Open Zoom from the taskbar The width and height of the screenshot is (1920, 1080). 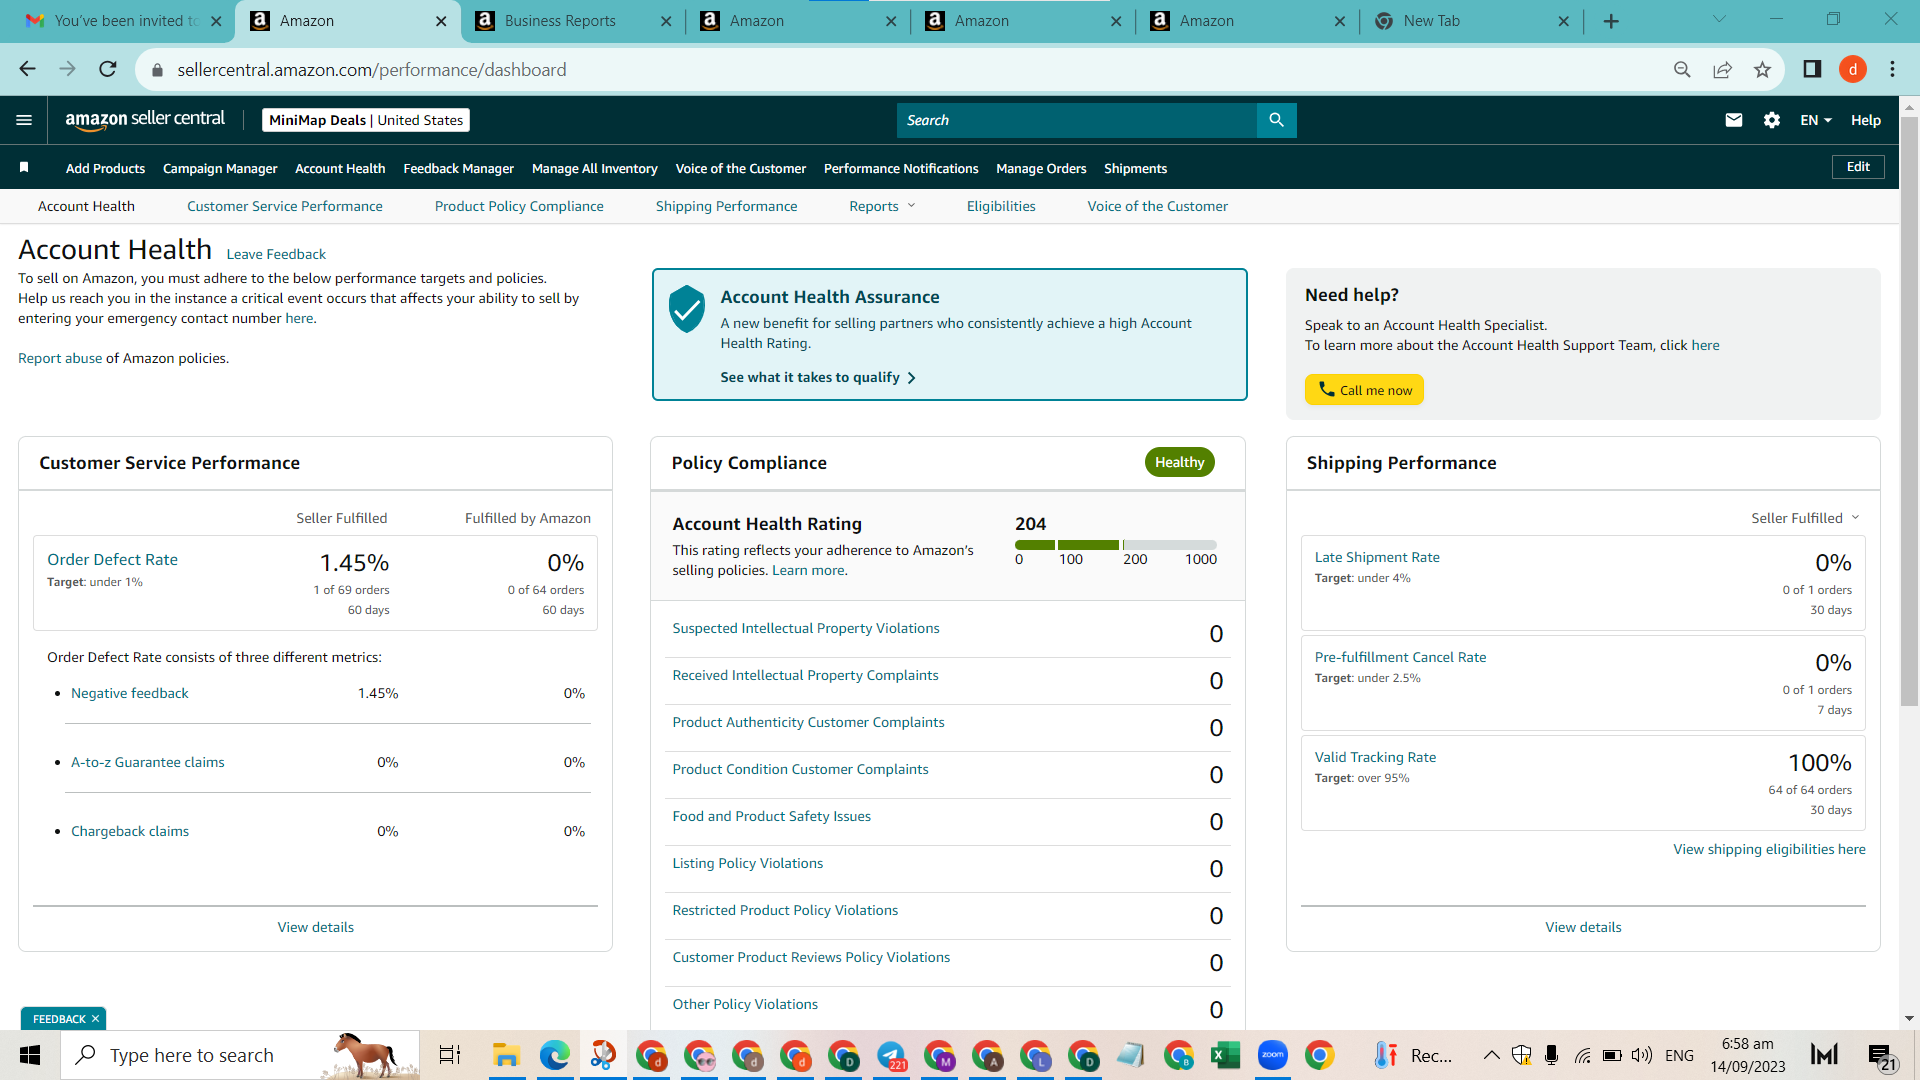[x=1273, y=1055]
